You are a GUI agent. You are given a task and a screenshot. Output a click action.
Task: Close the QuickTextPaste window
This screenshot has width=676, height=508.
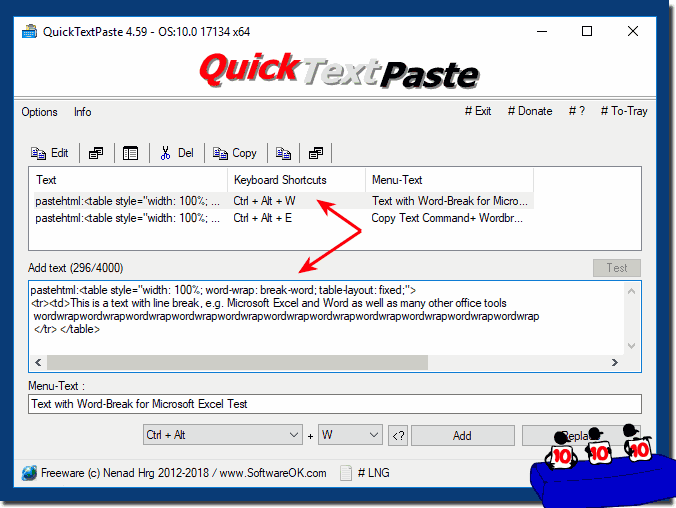click(633, 31)
